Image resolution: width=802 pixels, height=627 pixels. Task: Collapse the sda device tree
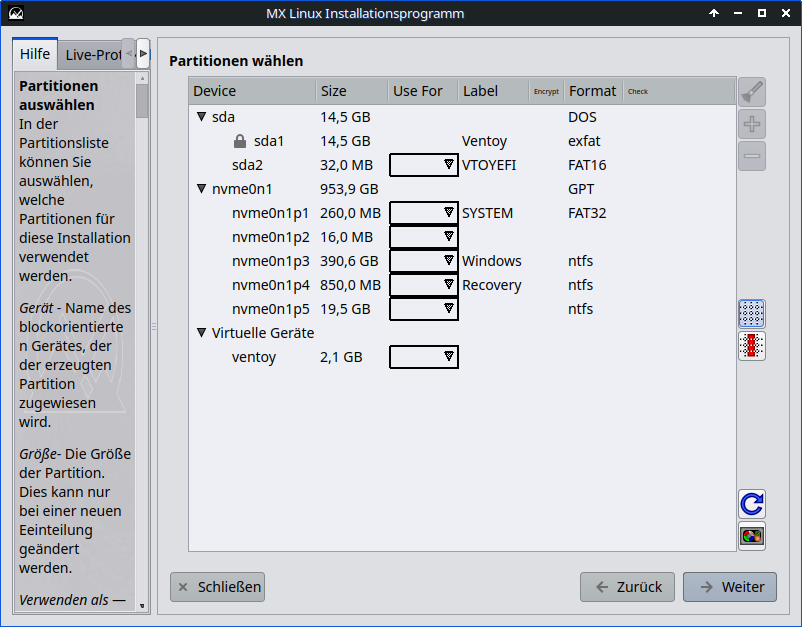tap(202, 117)
